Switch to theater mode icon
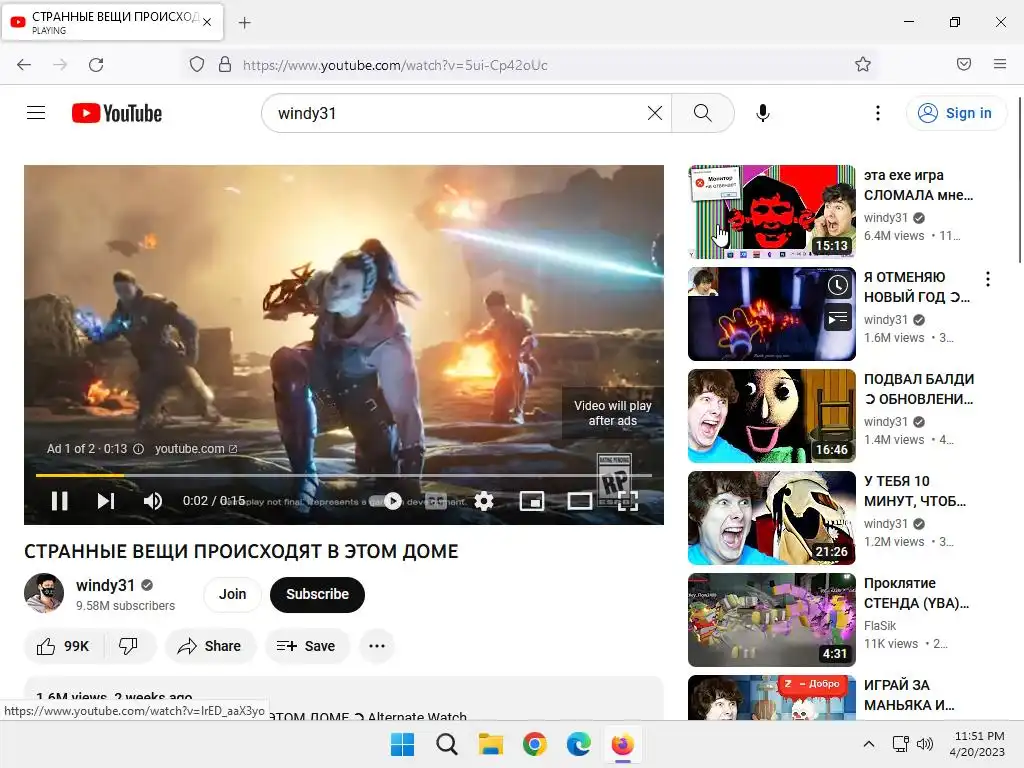This screenshot has height=768, width=1024. (579, 501)
